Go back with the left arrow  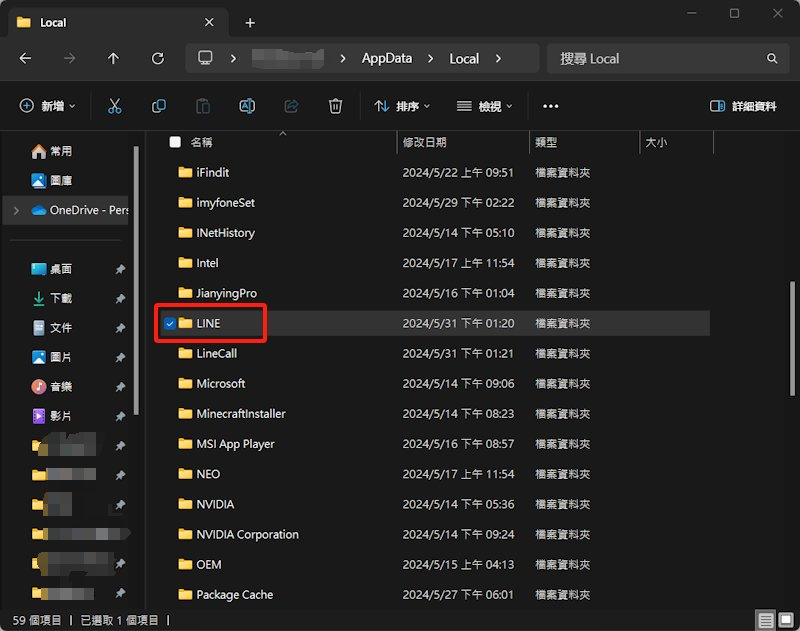pyautogui.click(x=25, y=59)
